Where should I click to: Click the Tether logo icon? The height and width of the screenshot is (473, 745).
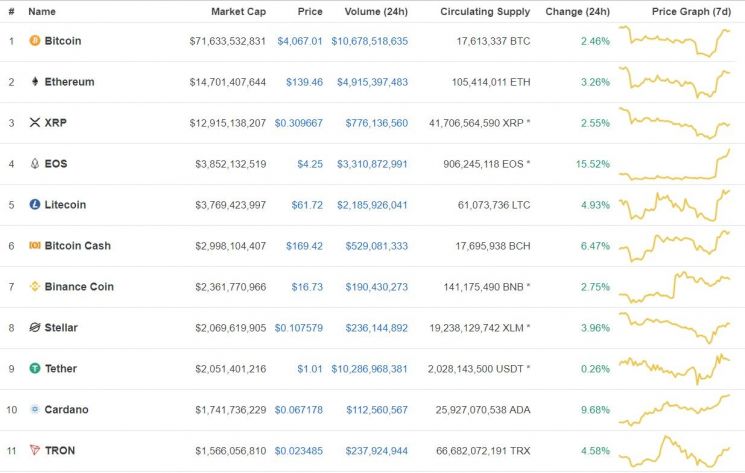click(35, 369)
